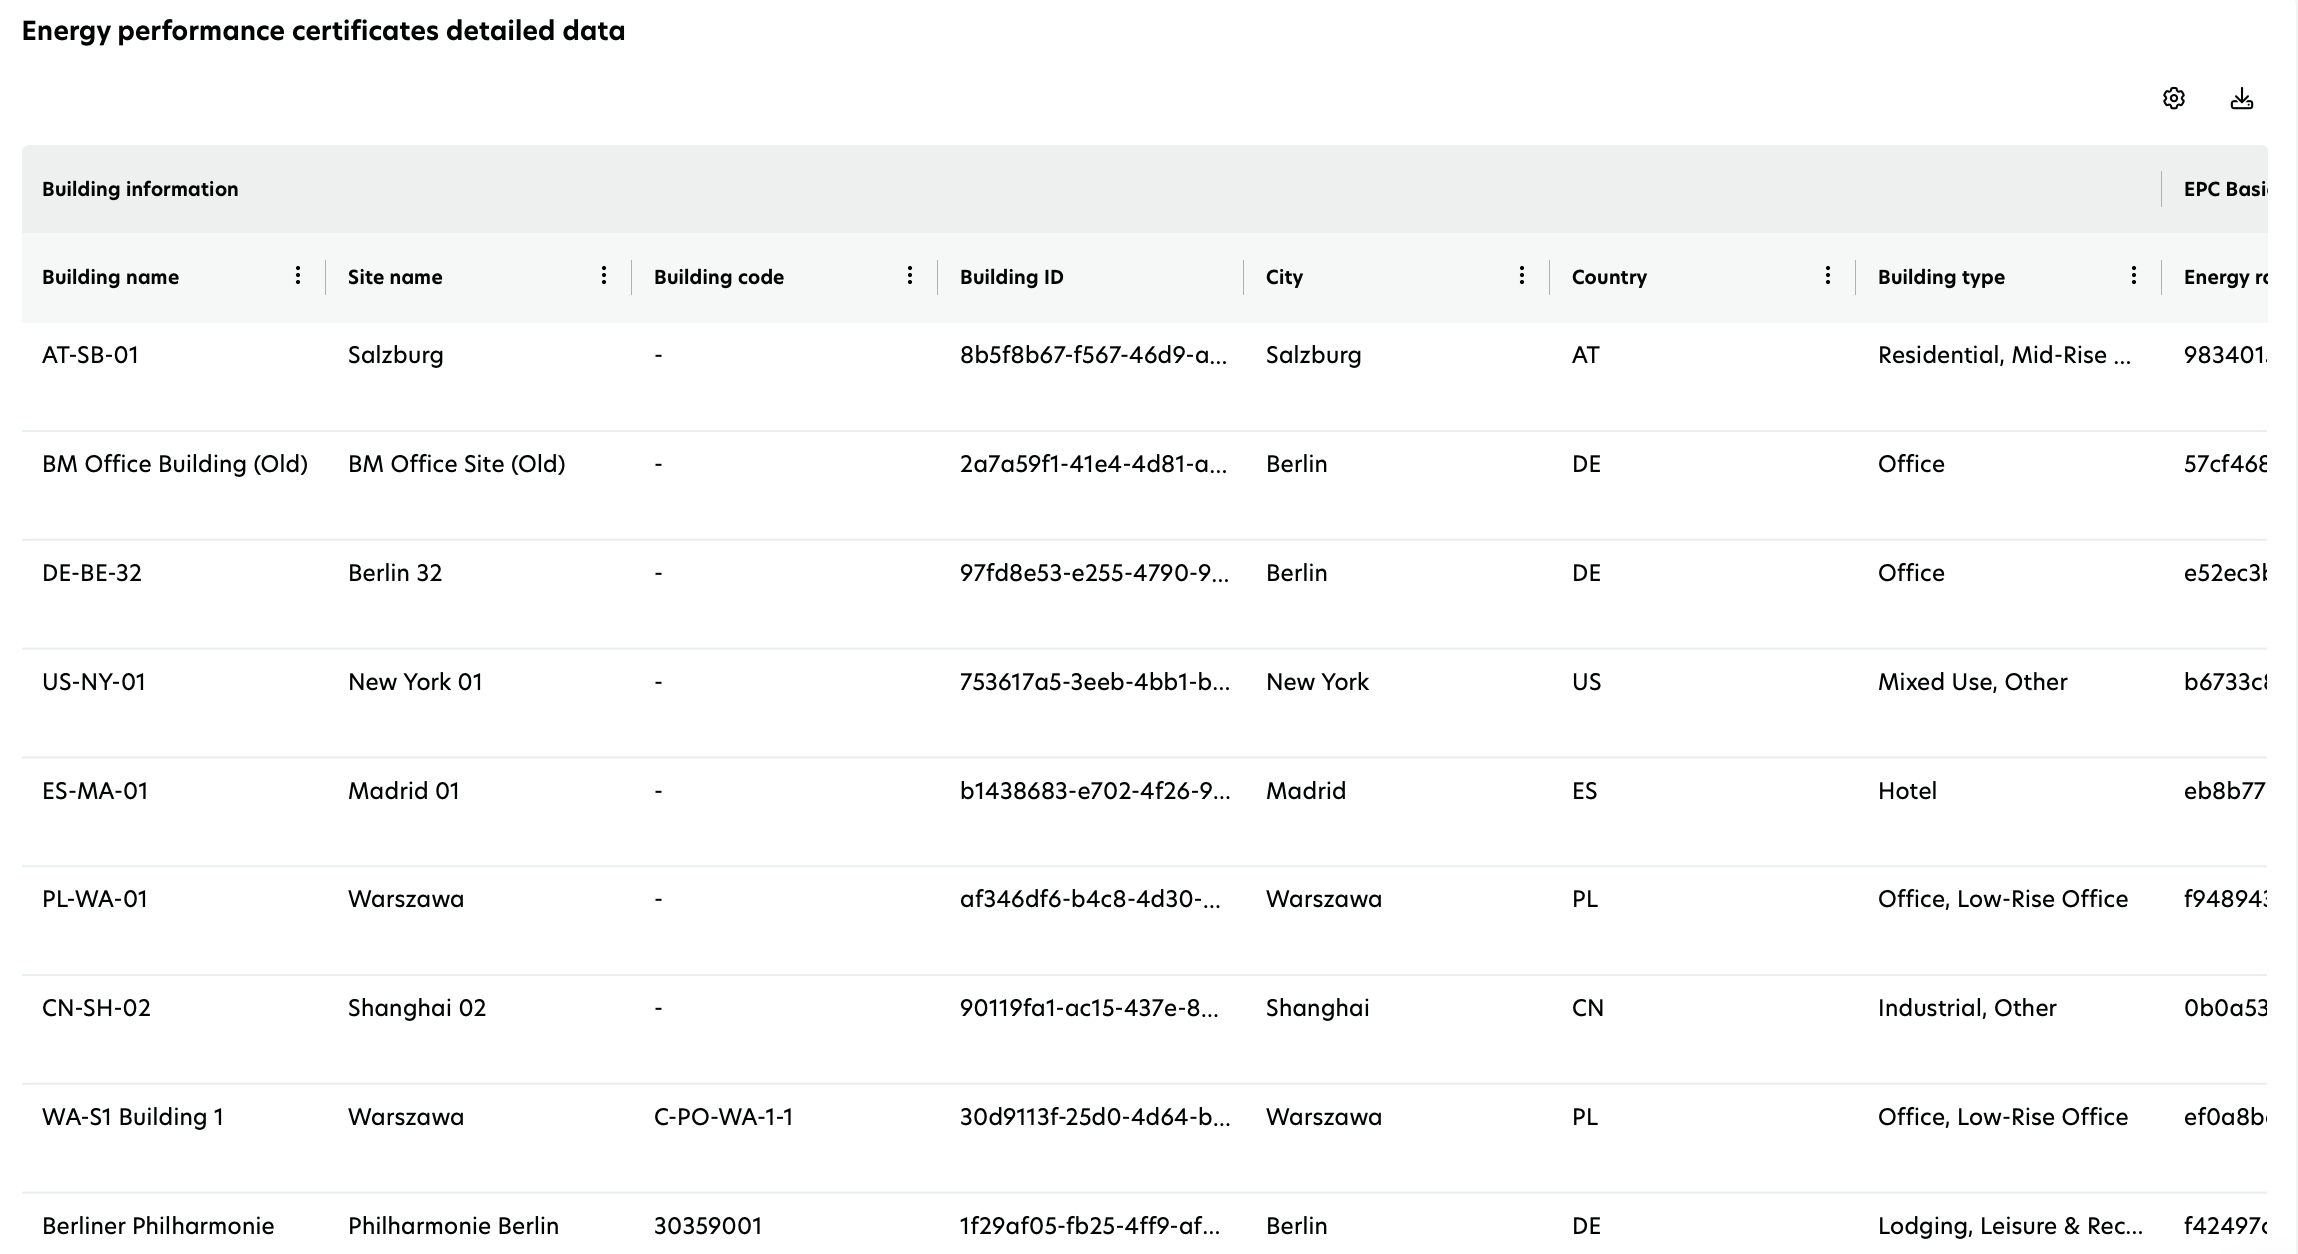Click the Building ID column header
Screen dimensions: 2298x1254
pyautogui.click(x=1011, y=277)
